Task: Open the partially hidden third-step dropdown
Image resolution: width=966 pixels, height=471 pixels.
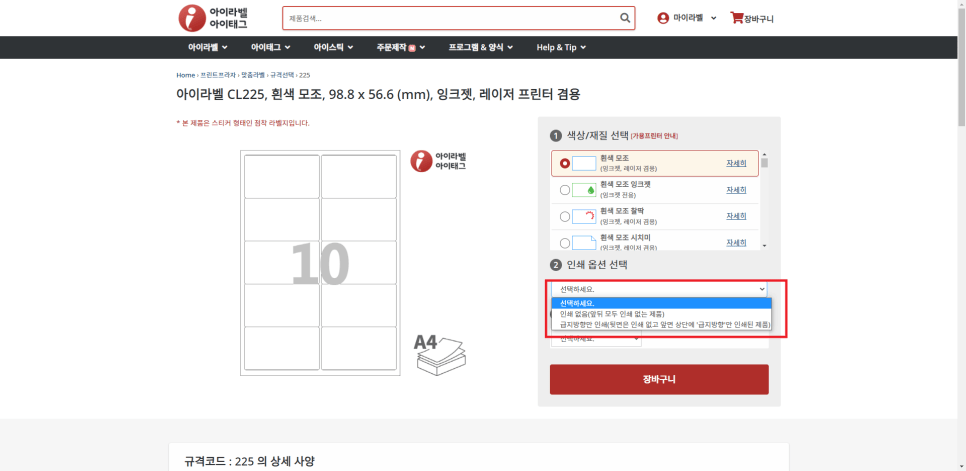Action: click(x=596, y=340)
